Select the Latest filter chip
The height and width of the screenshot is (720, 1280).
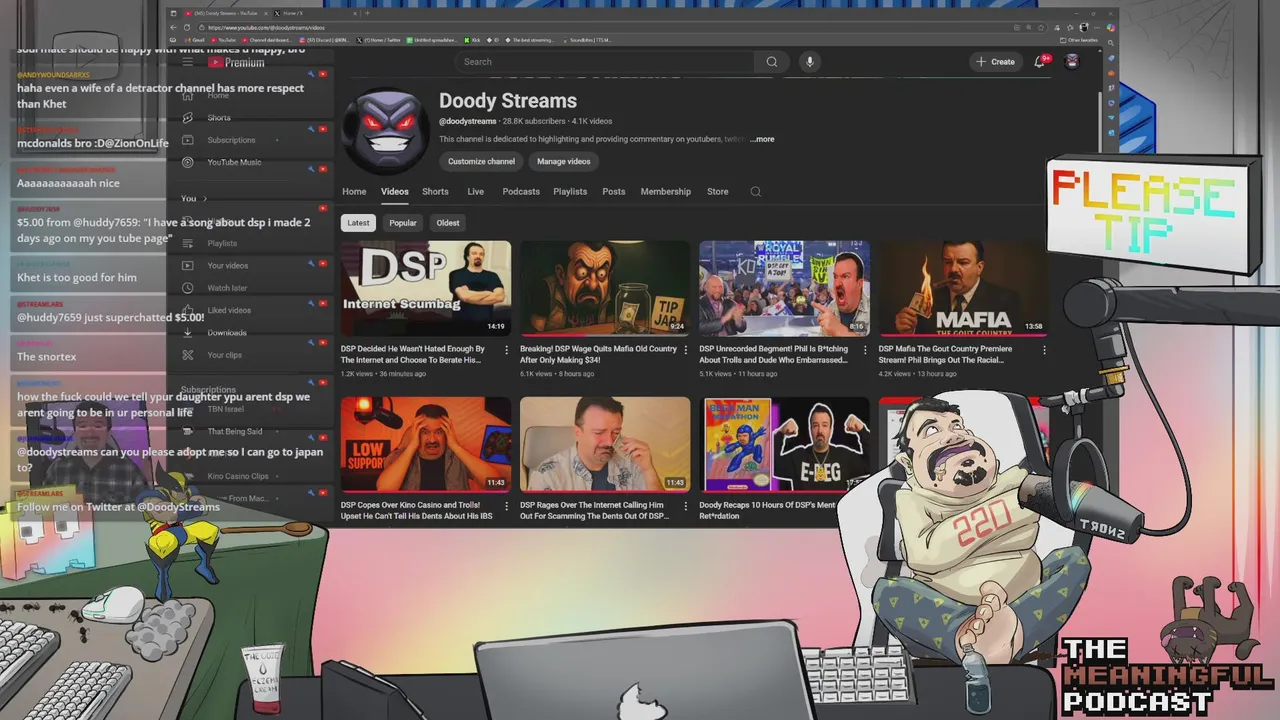(358, 223)
